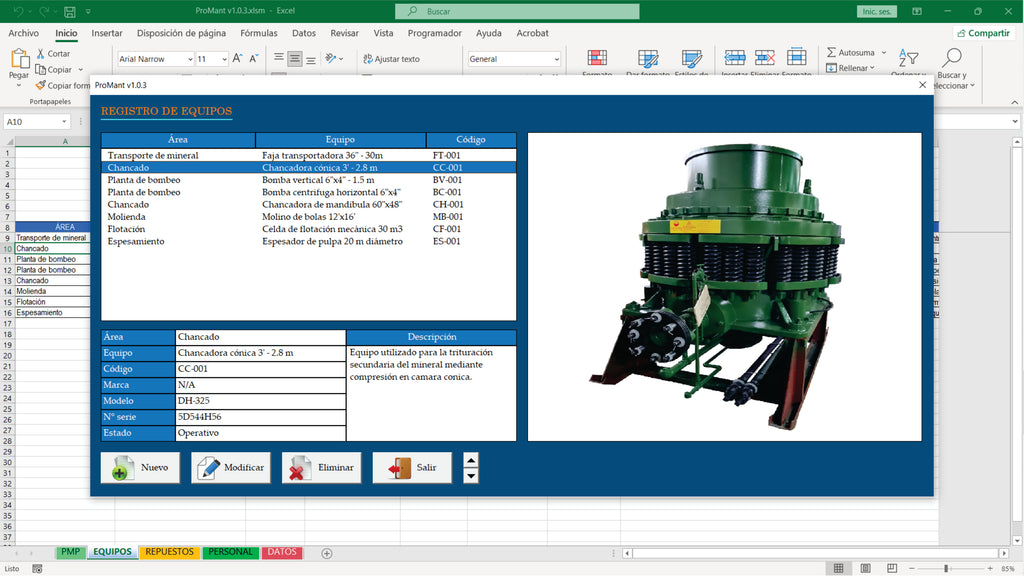Increase font size with the larger A icon
Viewport: 1024px width, 576px height.
[x=238, y=59]
